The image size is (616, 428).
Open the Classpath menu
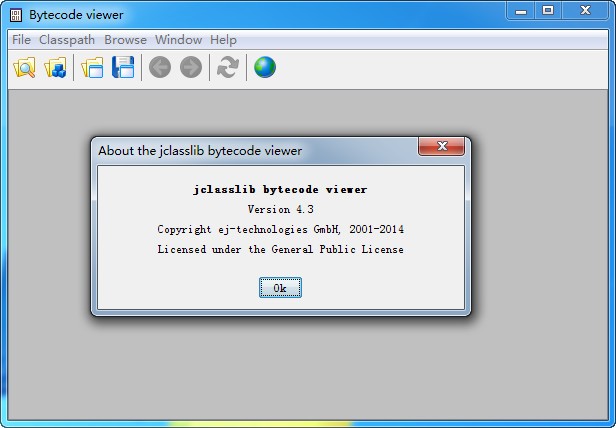point(67,40)
